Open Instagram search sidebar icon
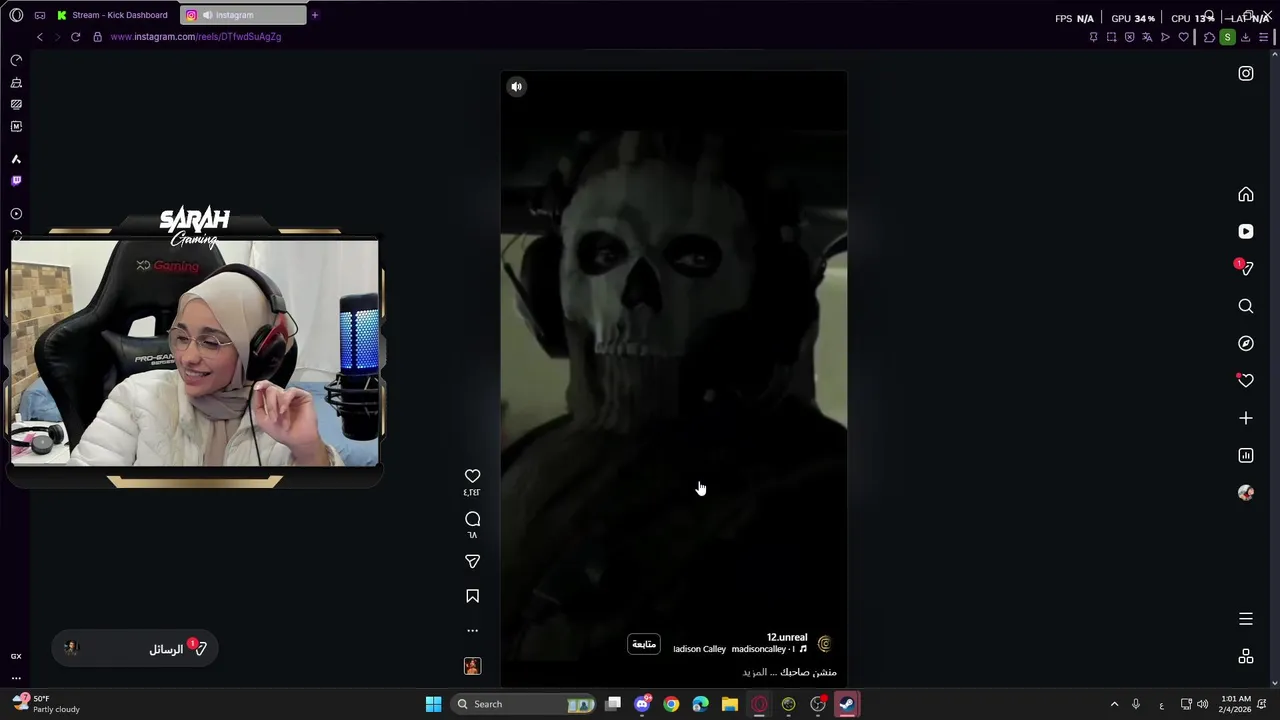 tap(1245, 306)
